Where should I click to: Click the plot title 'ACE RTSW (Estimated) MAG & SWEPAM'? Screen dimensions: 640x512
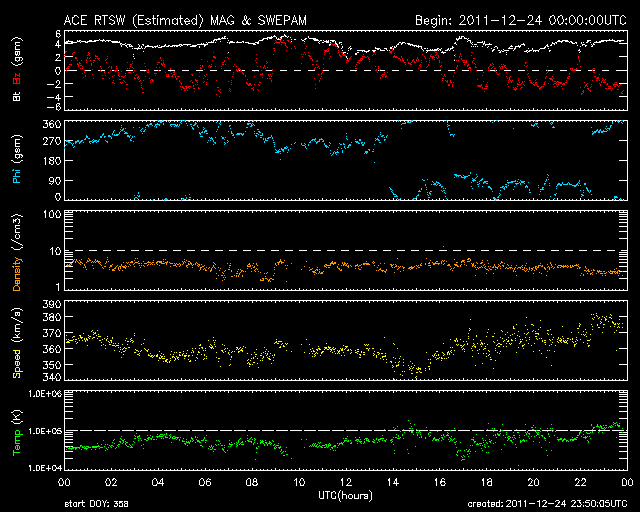click(x=185, y=20)
